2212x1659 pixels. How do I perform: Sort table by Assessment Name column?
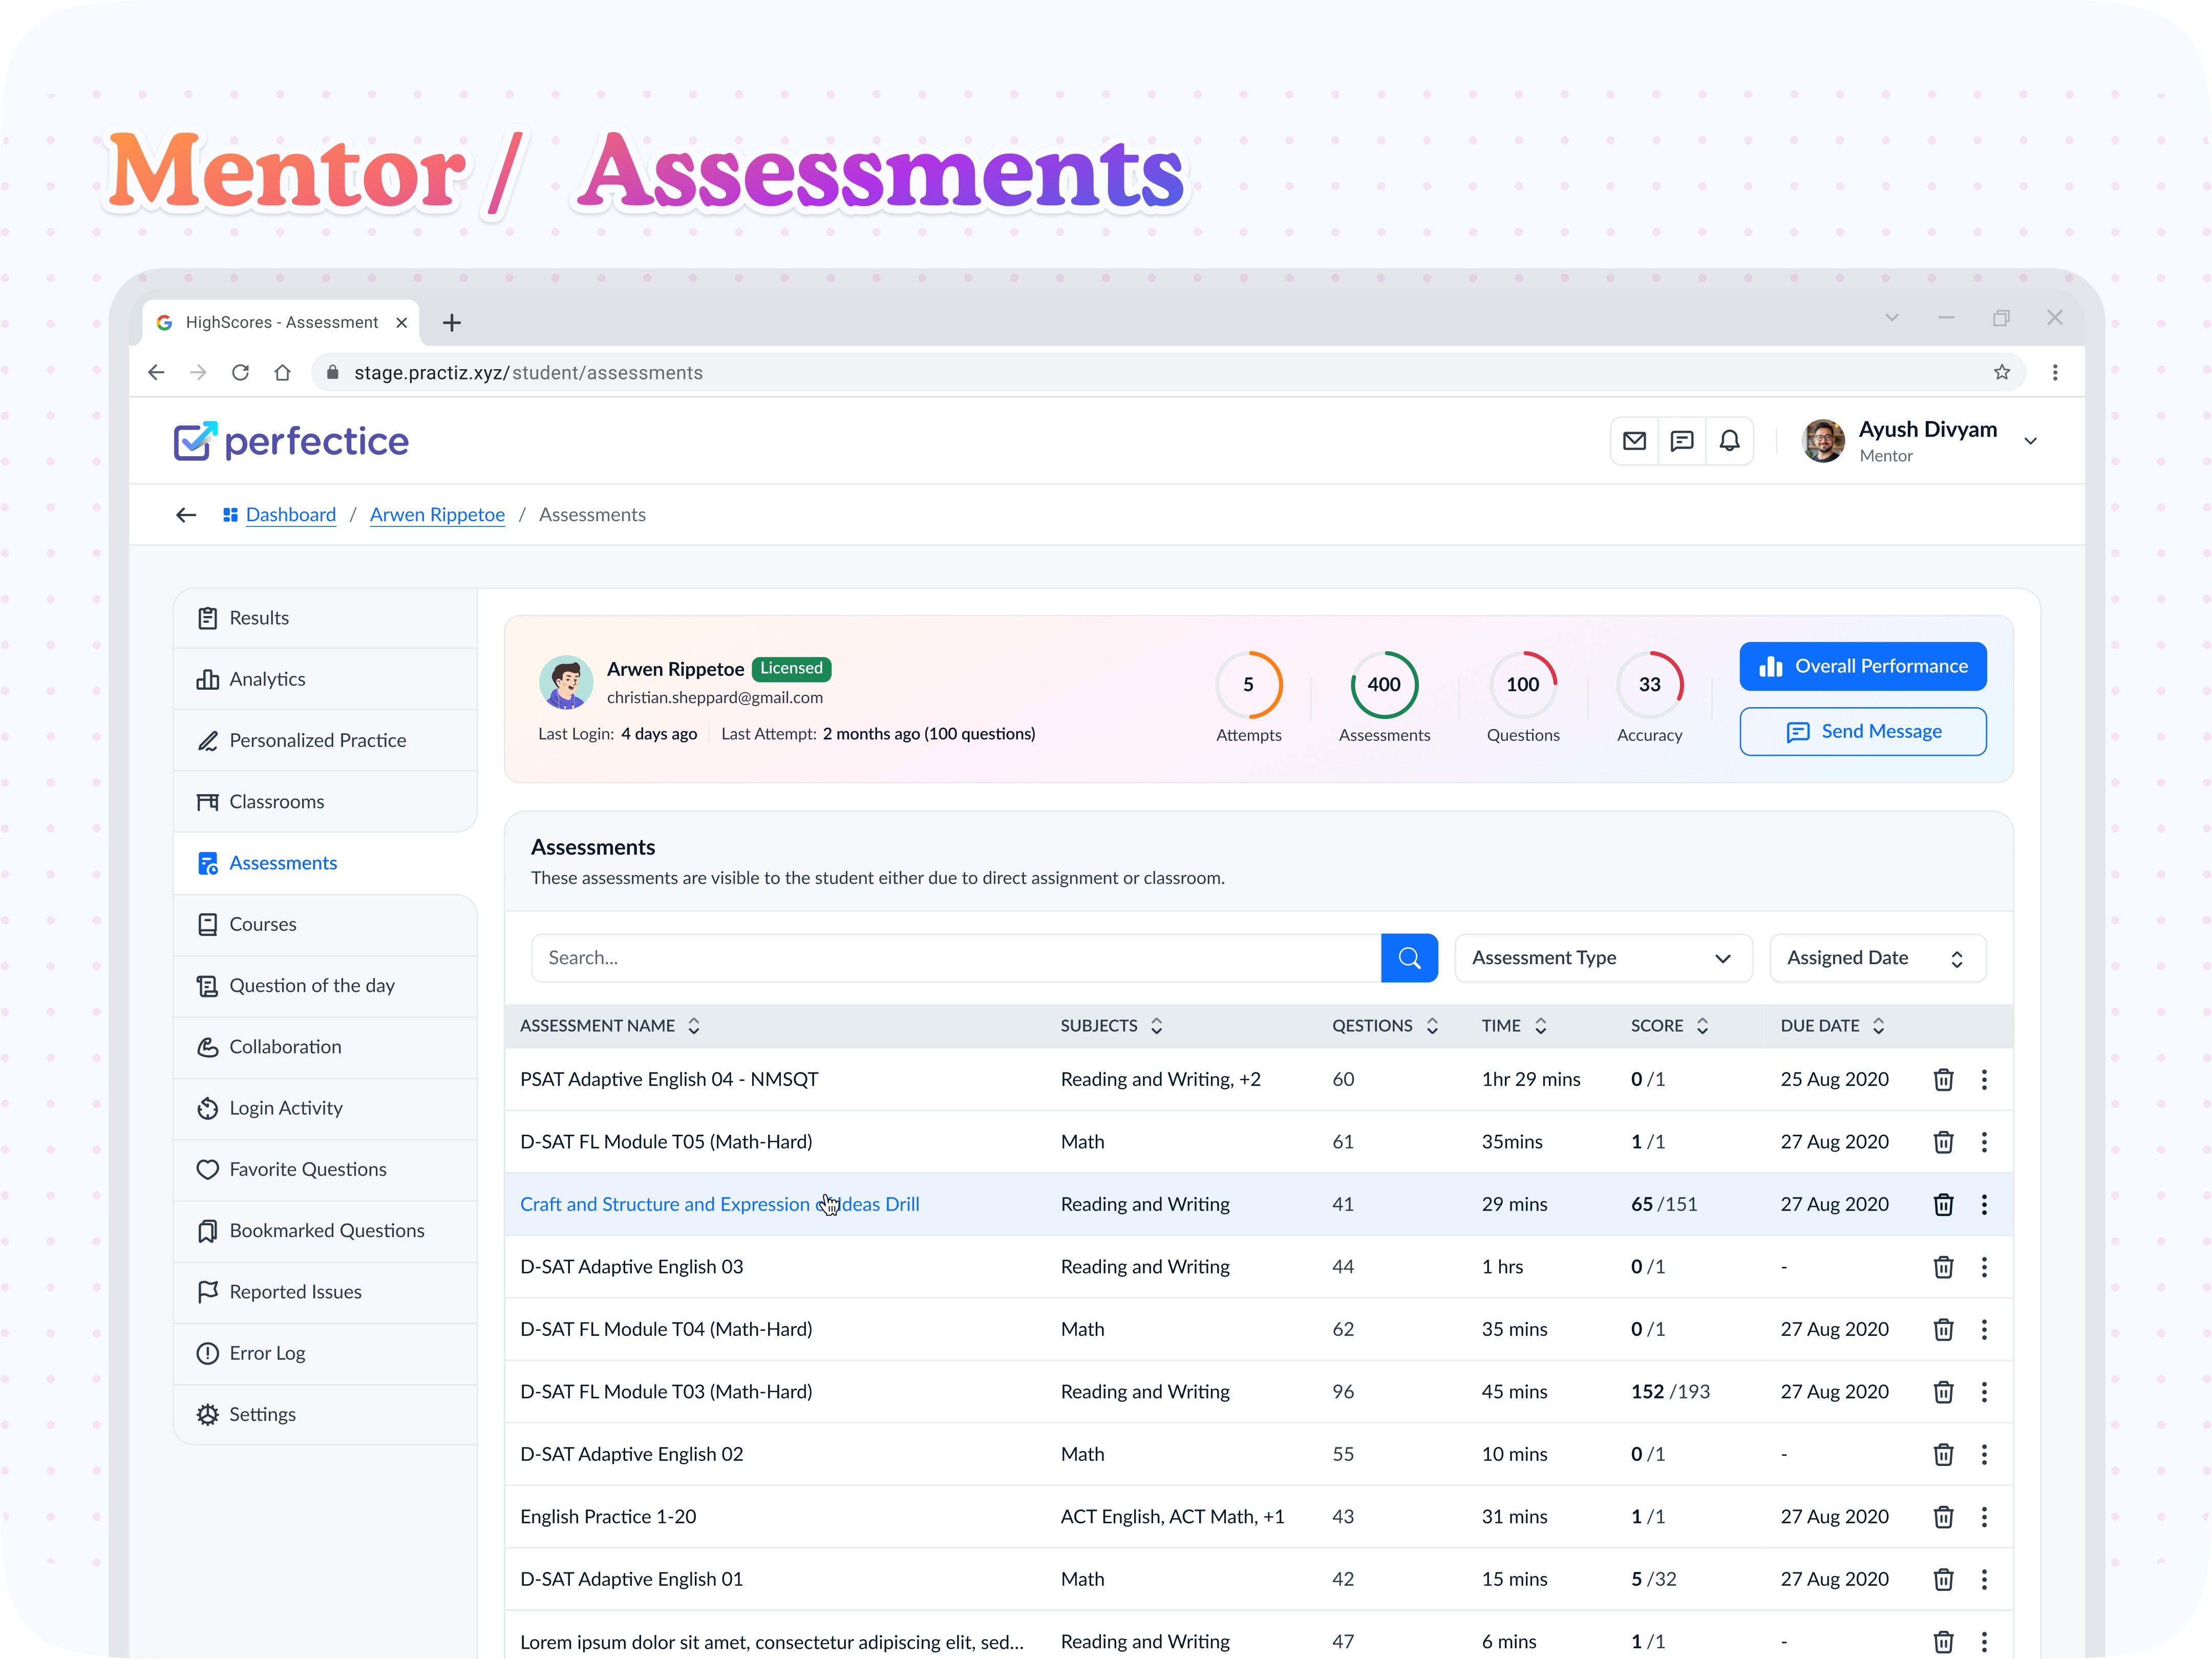[x=693, y=1026]
